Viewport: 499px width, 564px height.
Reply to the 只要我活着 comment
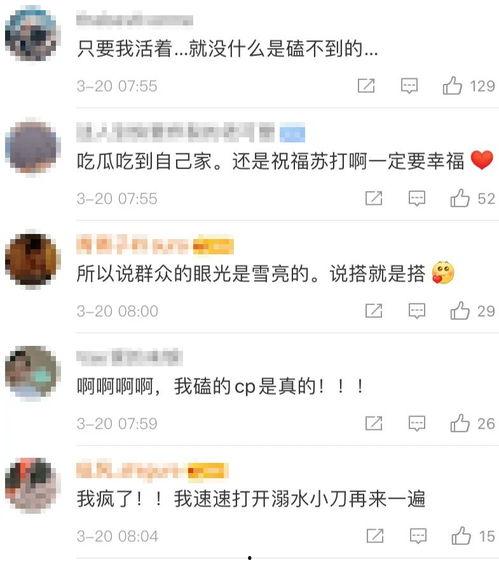pyautogui.click(x=409, y=86)
